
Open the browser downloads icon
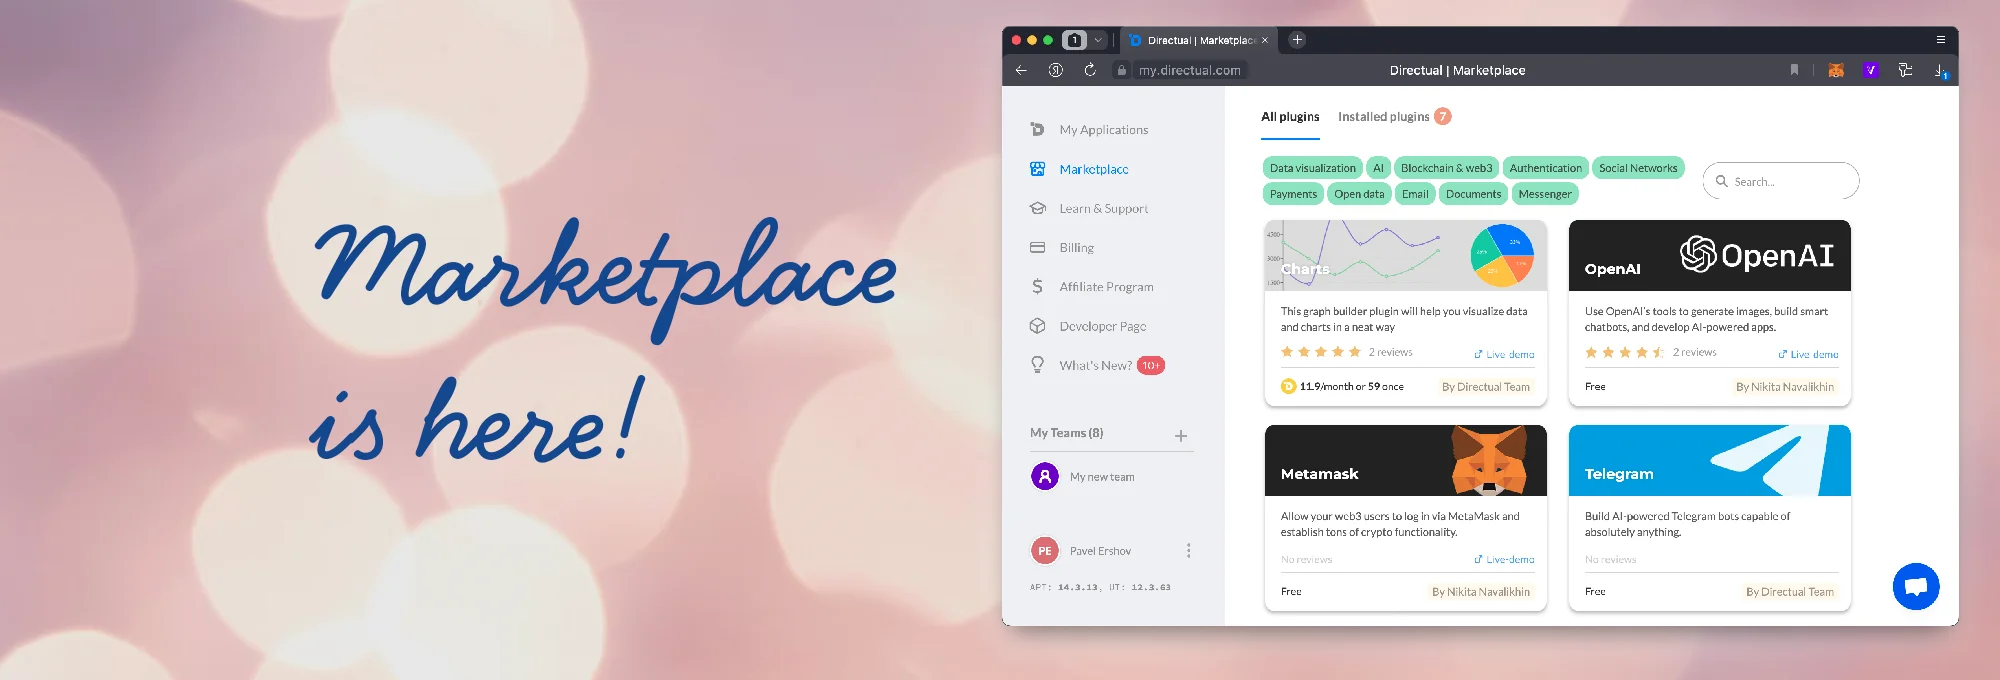click(1940, 71)
